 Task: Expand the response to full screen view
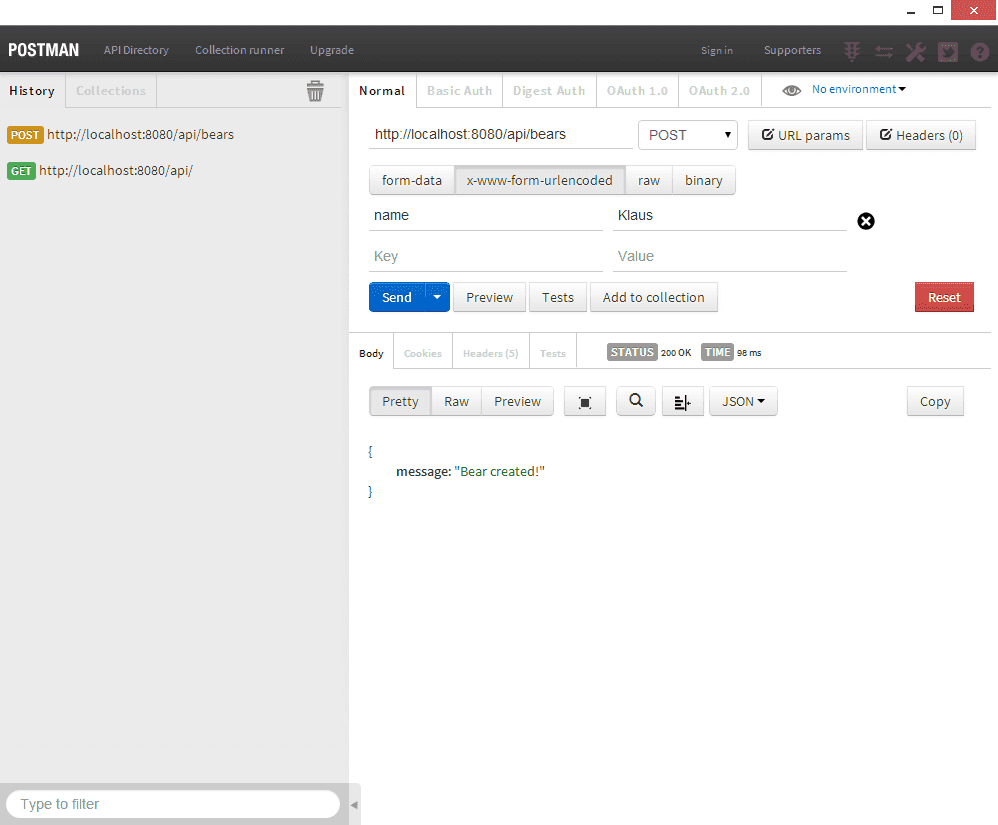[585, 401]
